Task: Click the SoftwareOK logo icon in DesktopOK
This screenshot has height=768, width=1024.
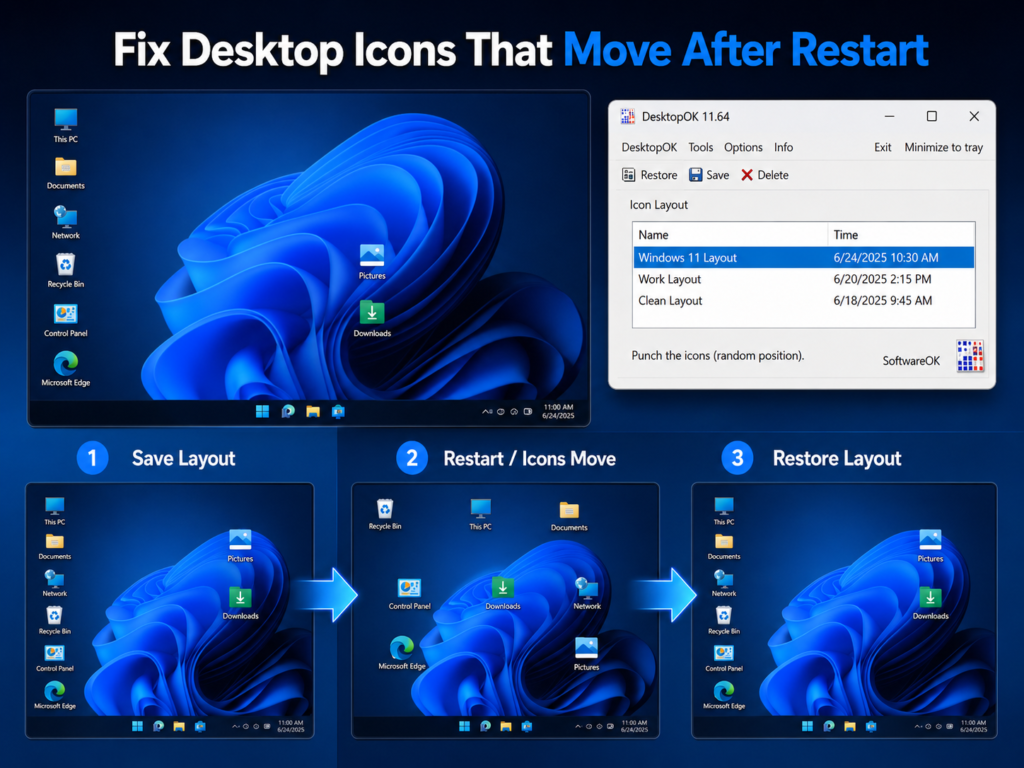Action: click(x=970, y=356)
